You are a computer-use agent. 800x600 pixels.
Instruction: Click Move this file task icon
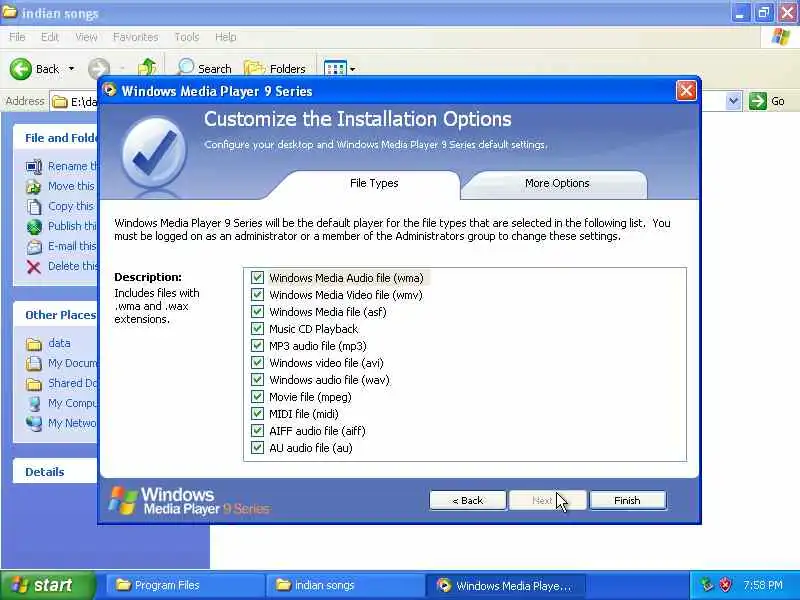pos(34,186)
